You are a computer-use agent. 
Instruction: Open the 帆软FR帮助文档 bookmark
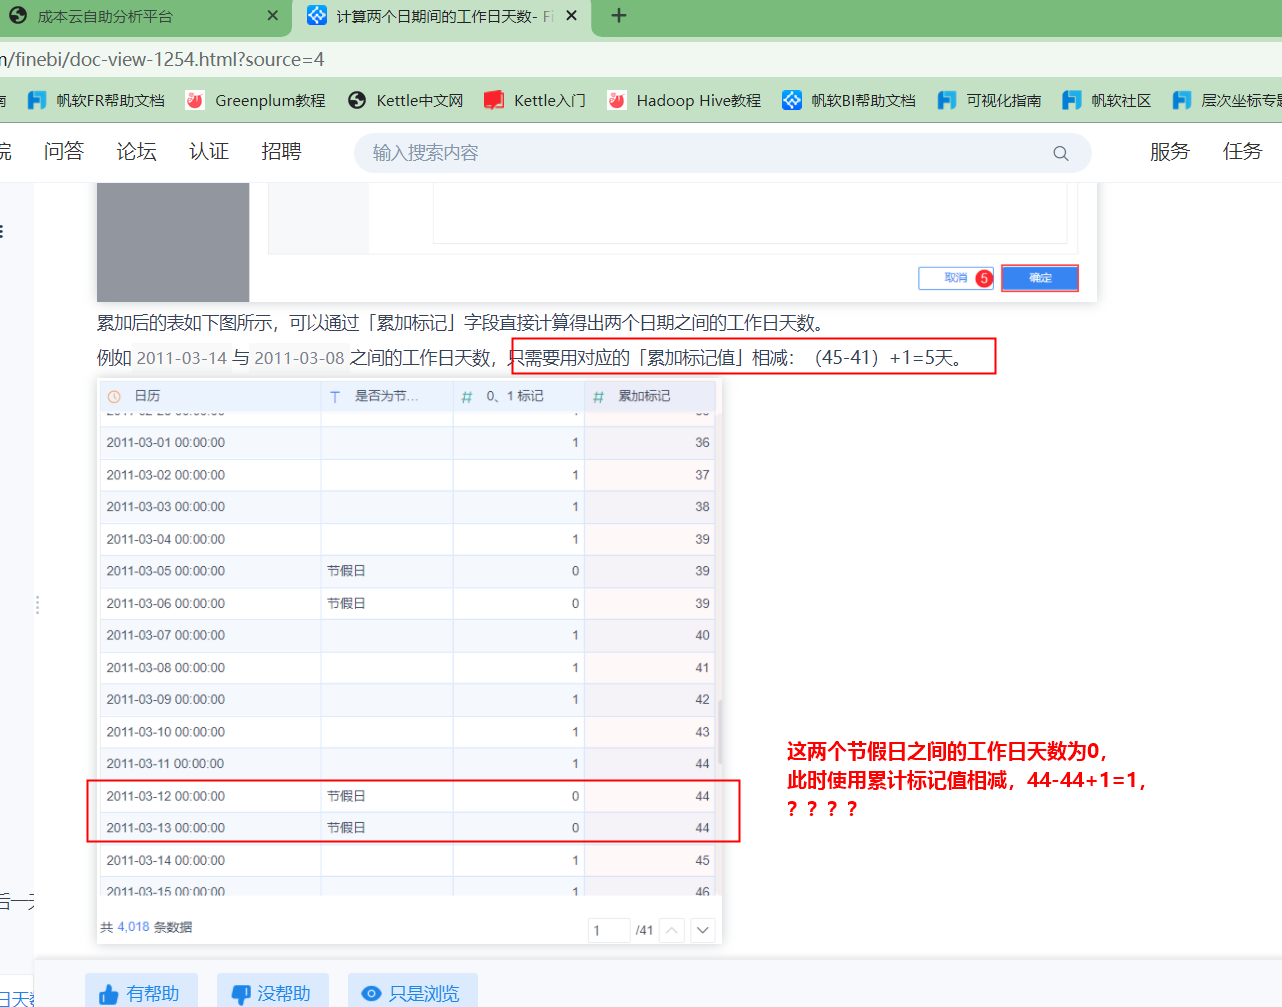click(96, 100)
